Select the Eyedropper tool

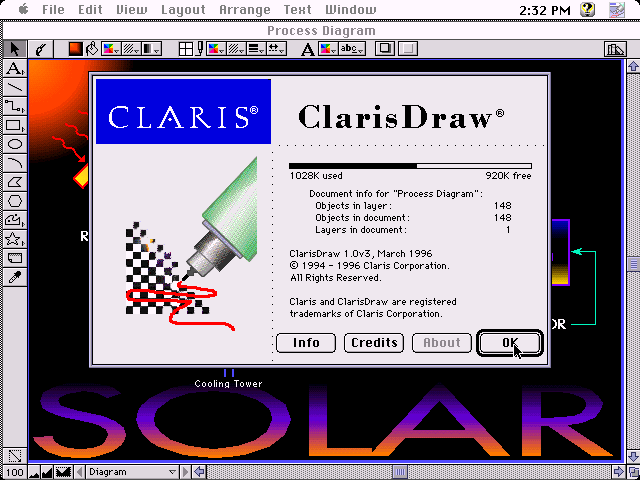14,278
